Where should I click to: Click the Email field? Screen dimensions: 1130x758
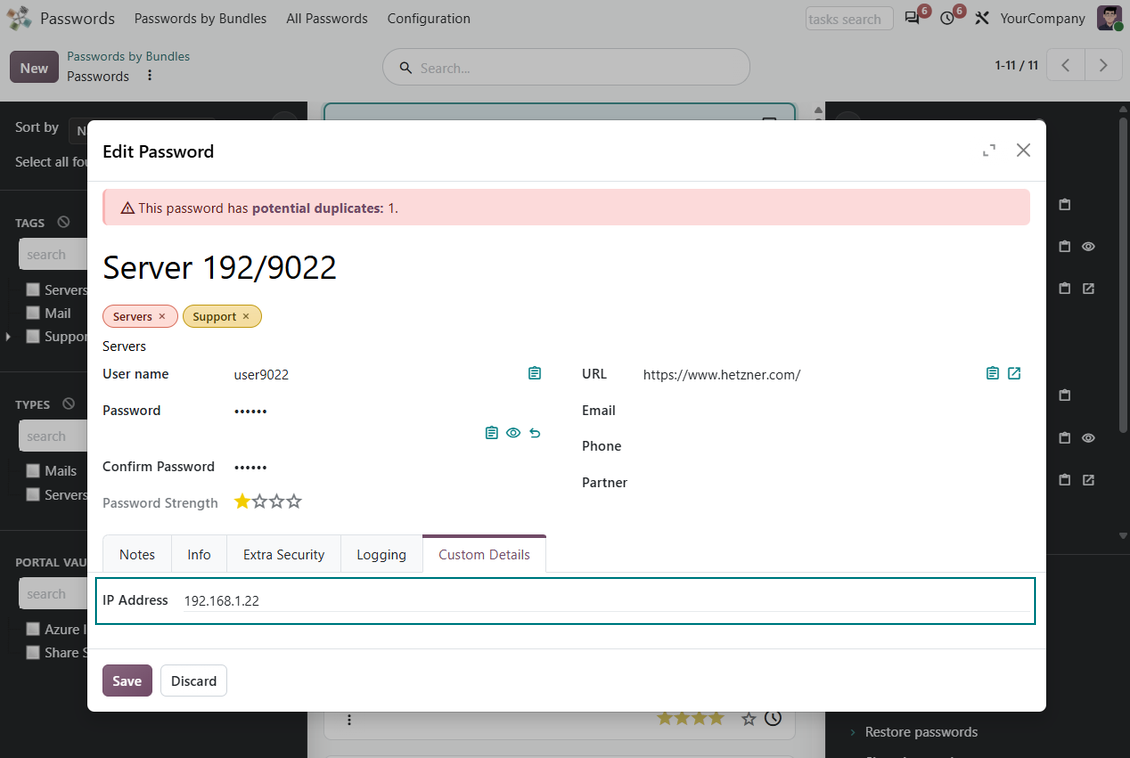pos(835,411)
